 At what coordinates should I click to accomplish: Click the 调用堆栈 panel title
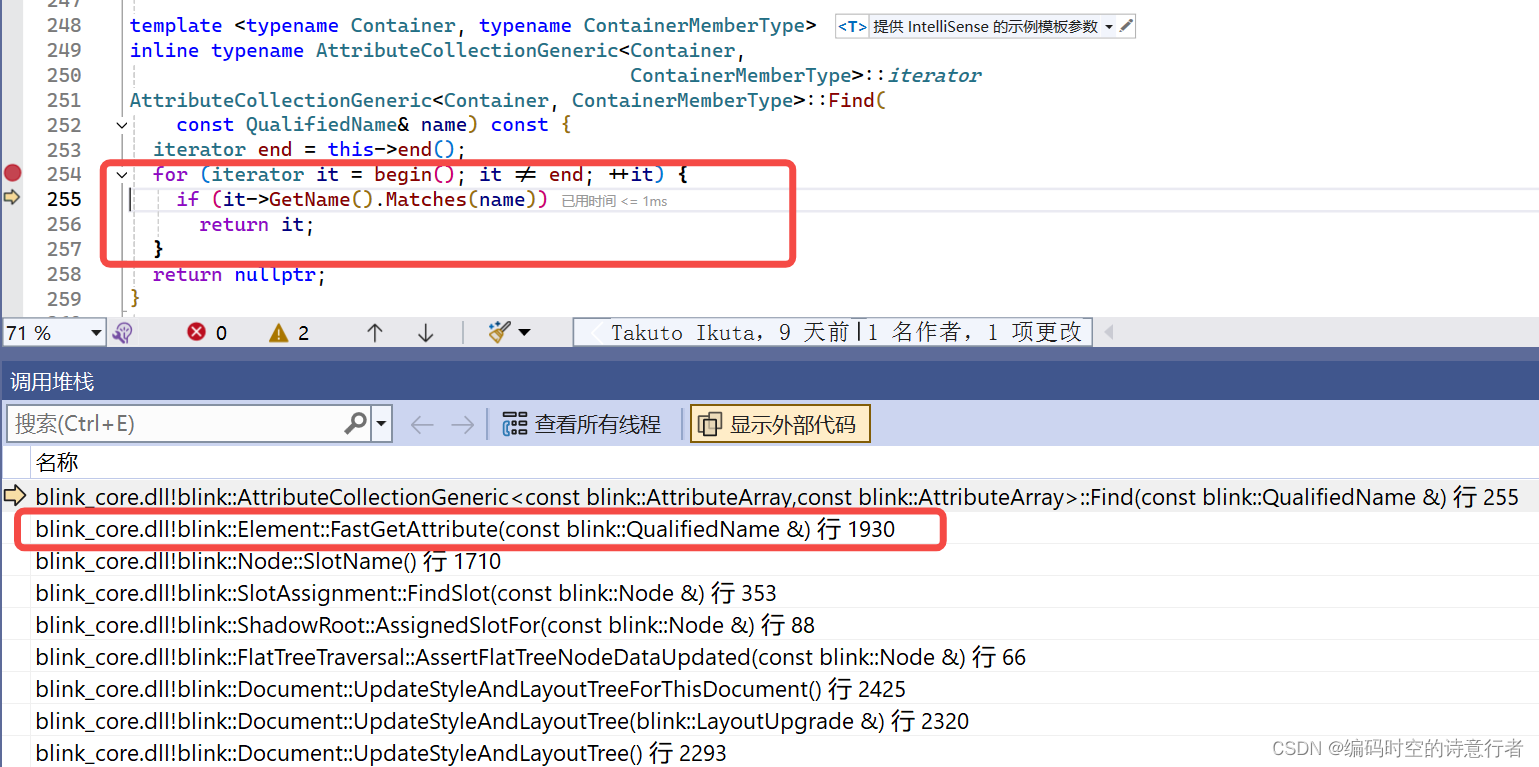52,381
